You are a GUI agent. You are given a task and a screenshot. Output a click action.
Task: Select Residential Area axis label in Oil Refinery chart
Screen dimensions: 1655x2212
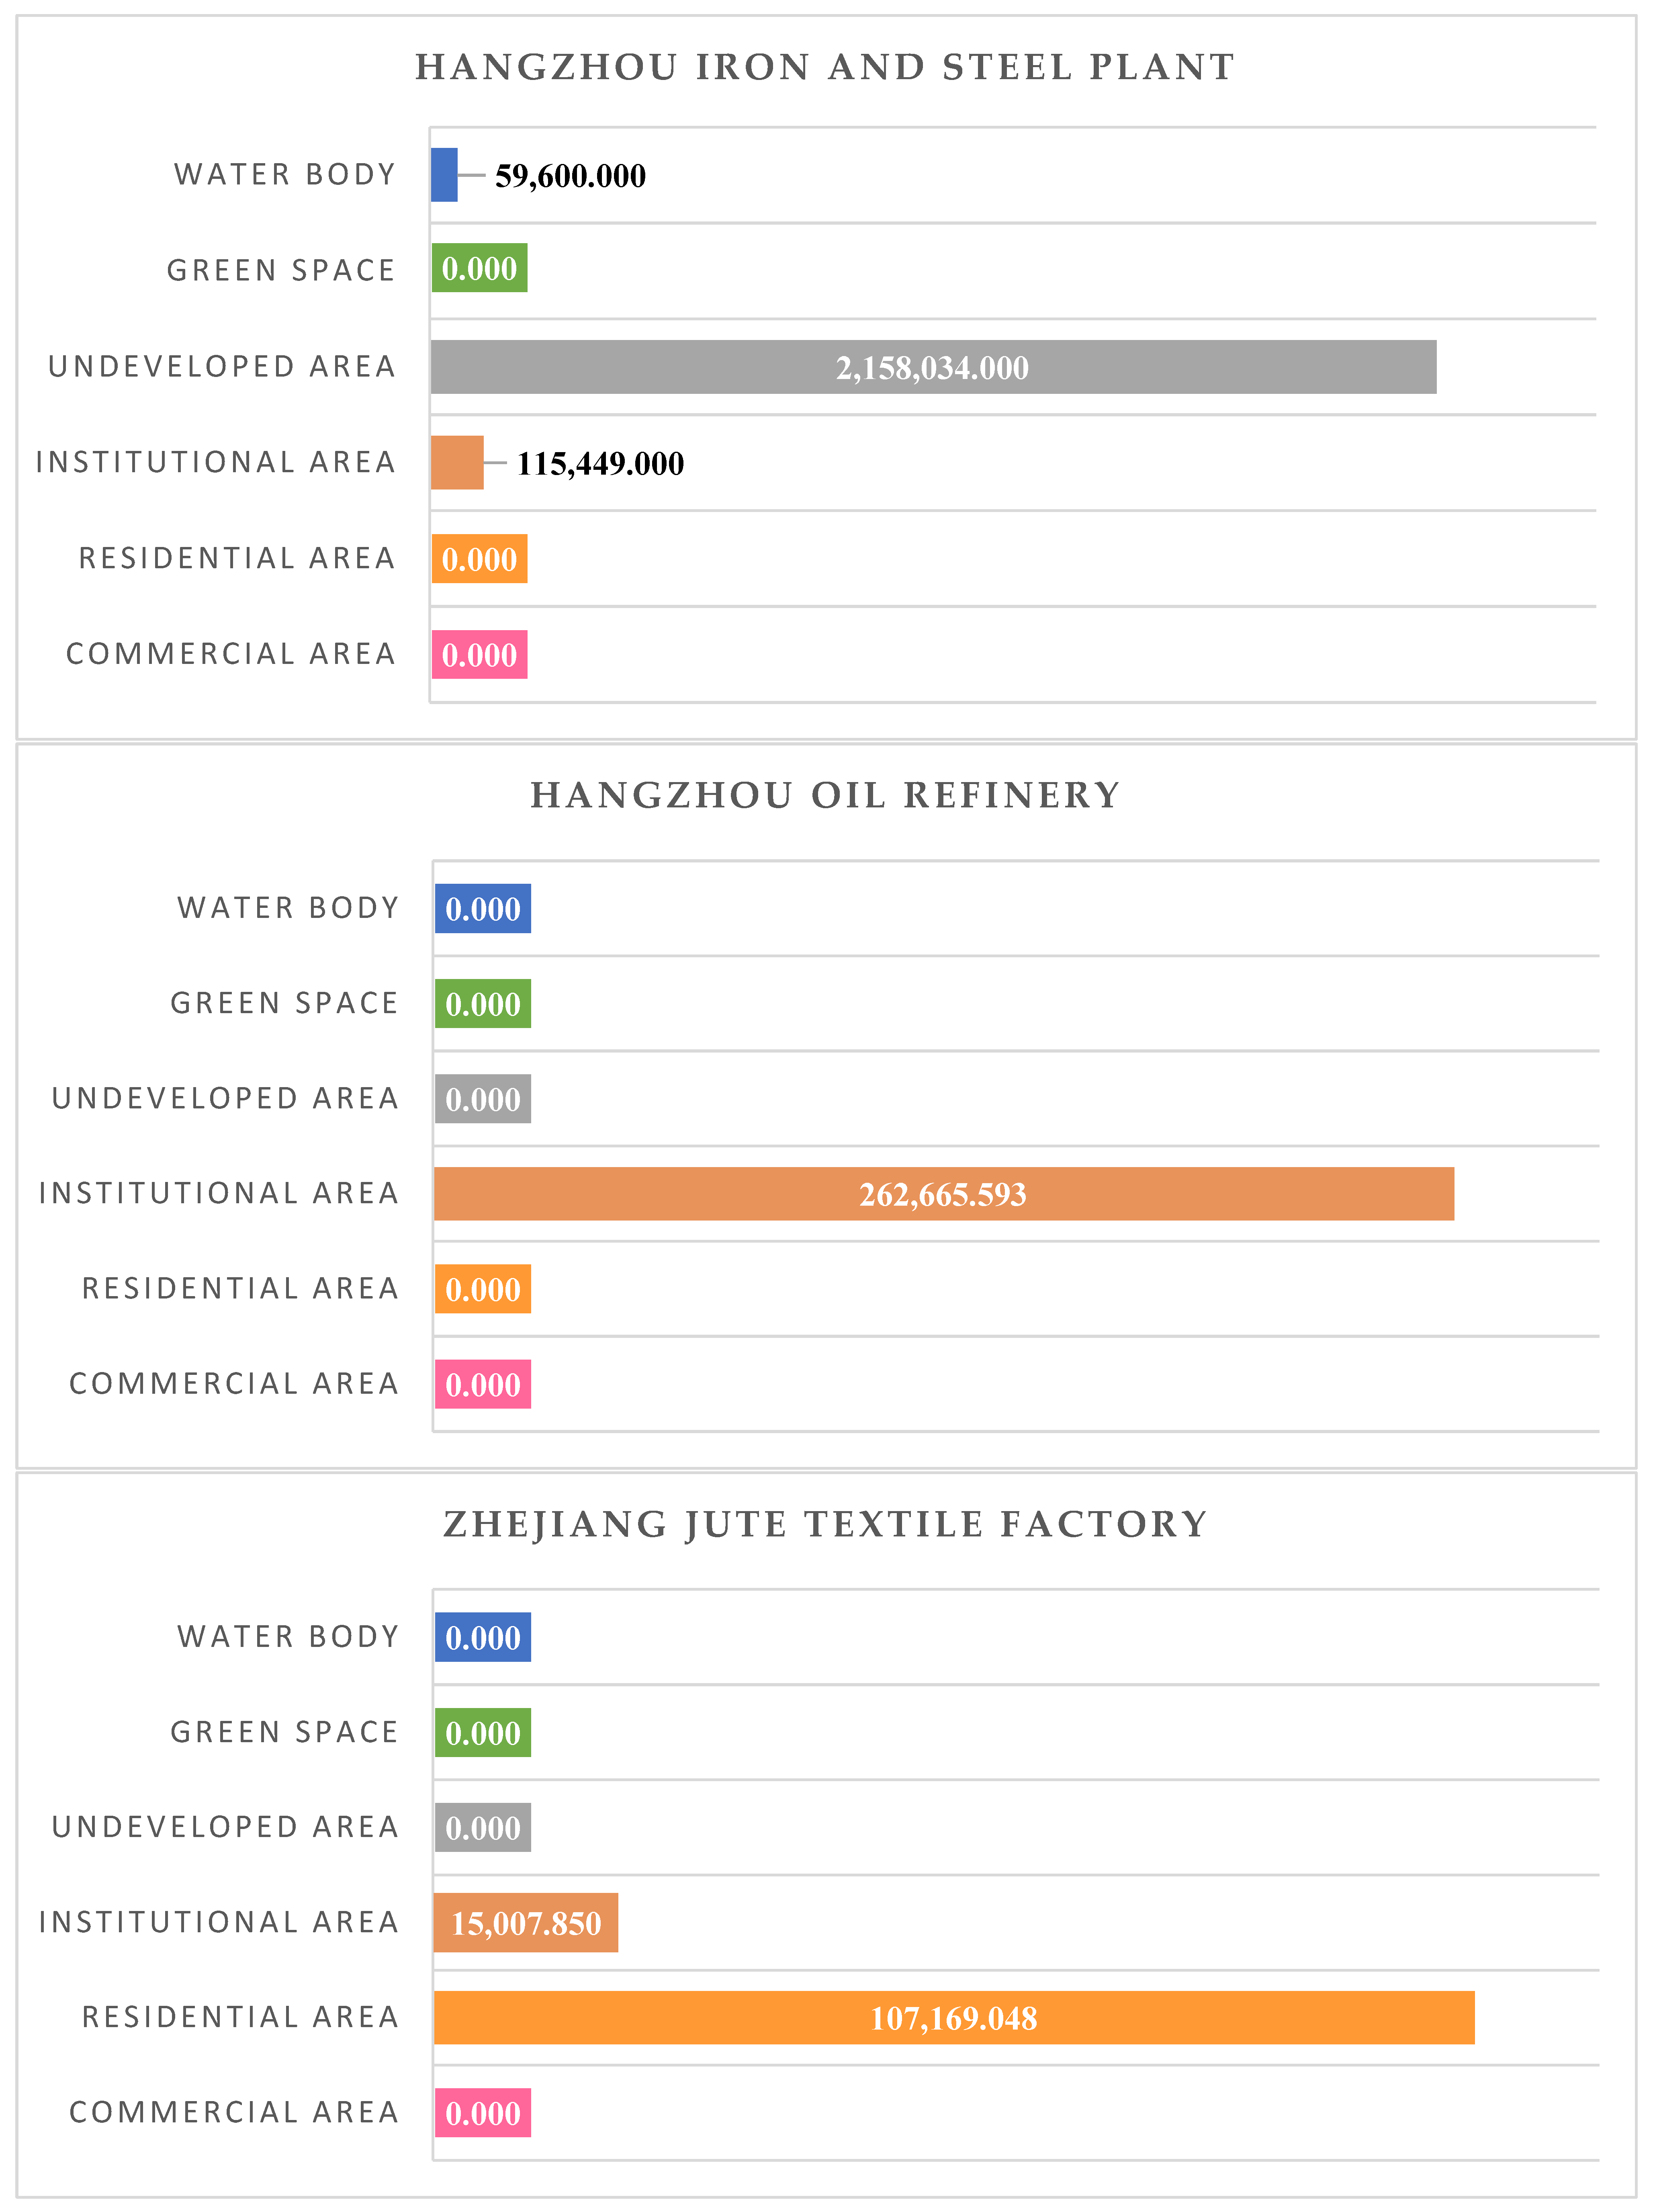pyautogui.click(x=240, y=1288)
